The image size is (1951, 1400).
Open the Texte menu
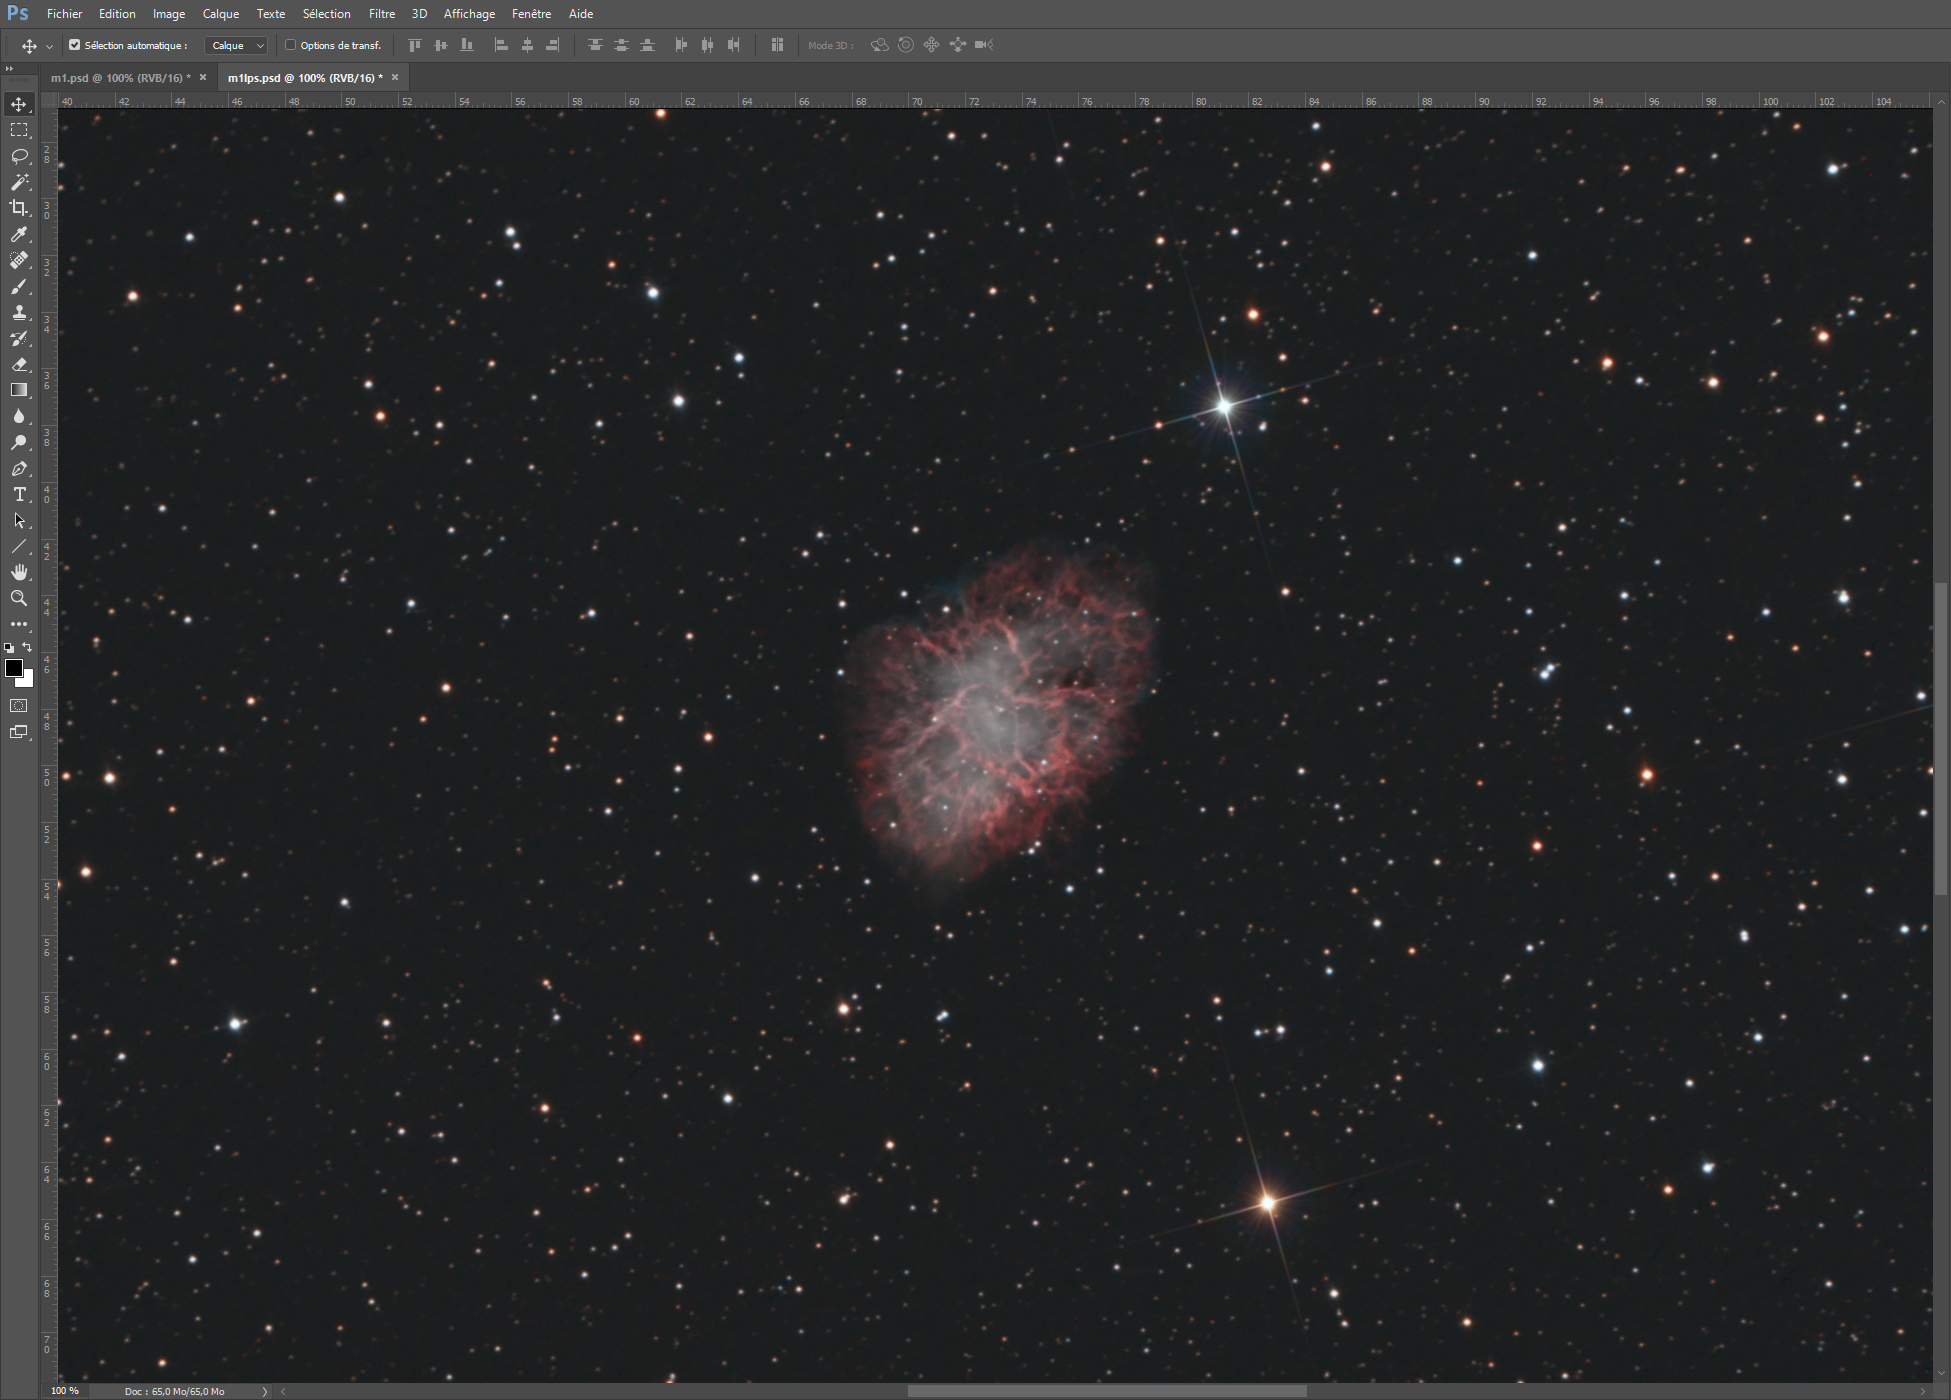pyautogui.click(x=271, y=14)
